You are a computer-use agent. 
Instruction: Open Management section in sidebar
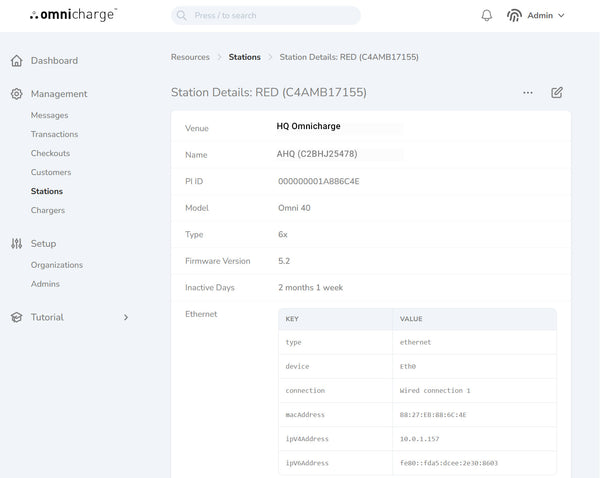pyautogui.click(x=59, y=94)
